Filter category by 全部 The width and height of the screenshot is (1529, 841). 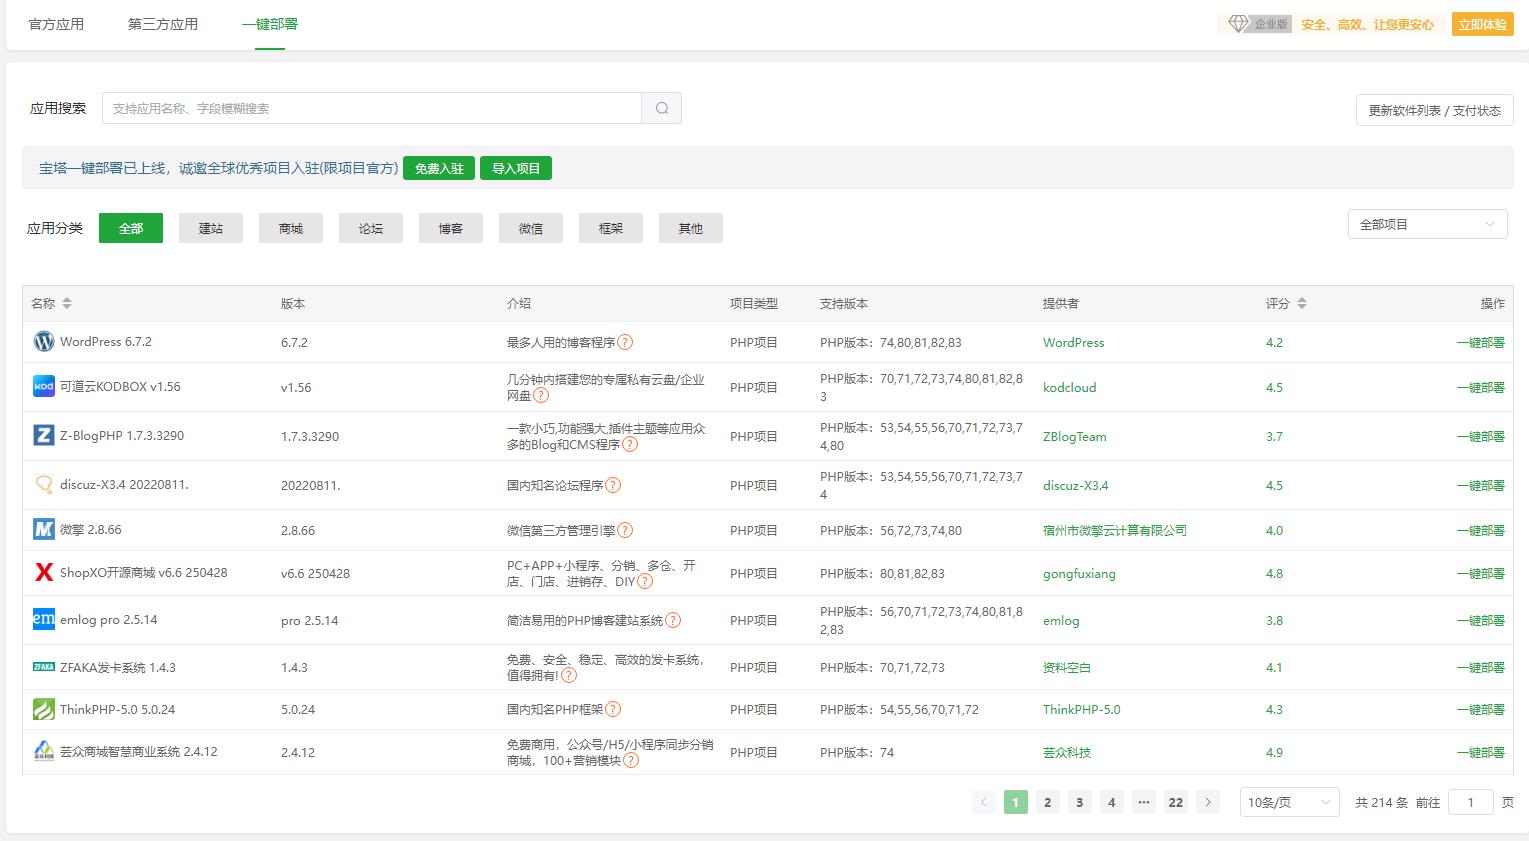click(x=131, y=228)
